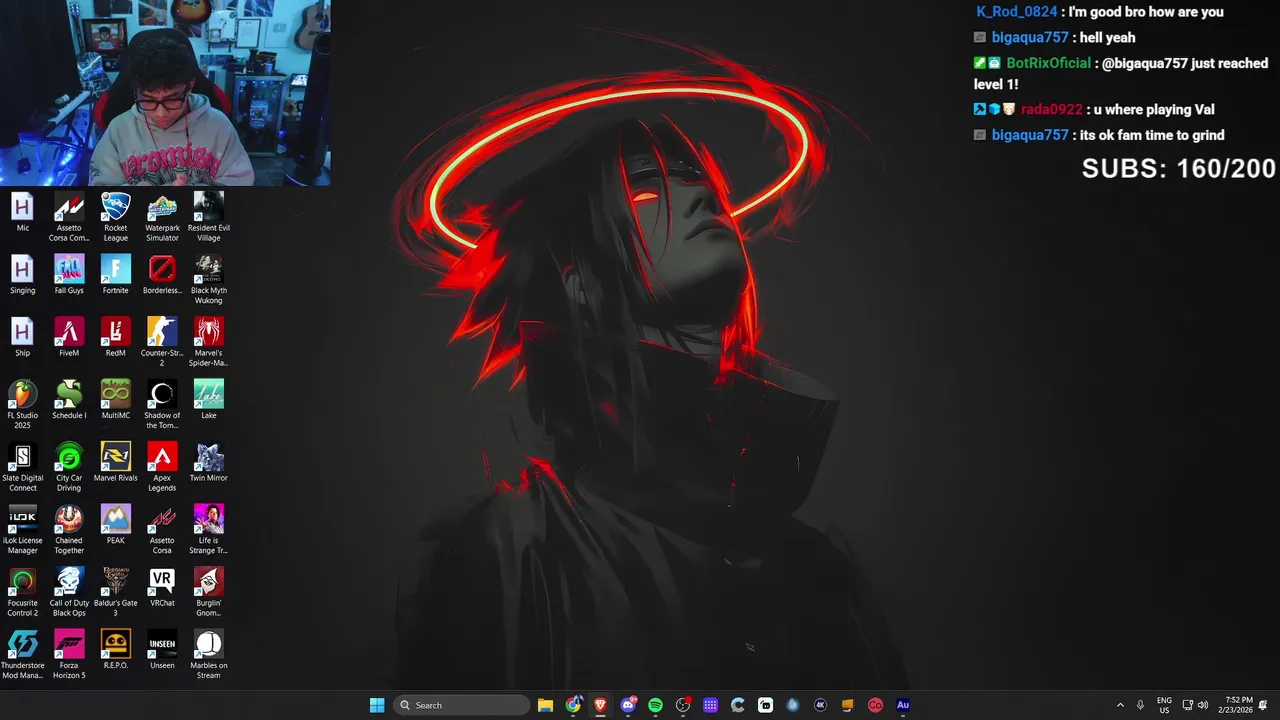
Task: Open Adobe Audition from the taskbar
Action: tap(903, 705)
